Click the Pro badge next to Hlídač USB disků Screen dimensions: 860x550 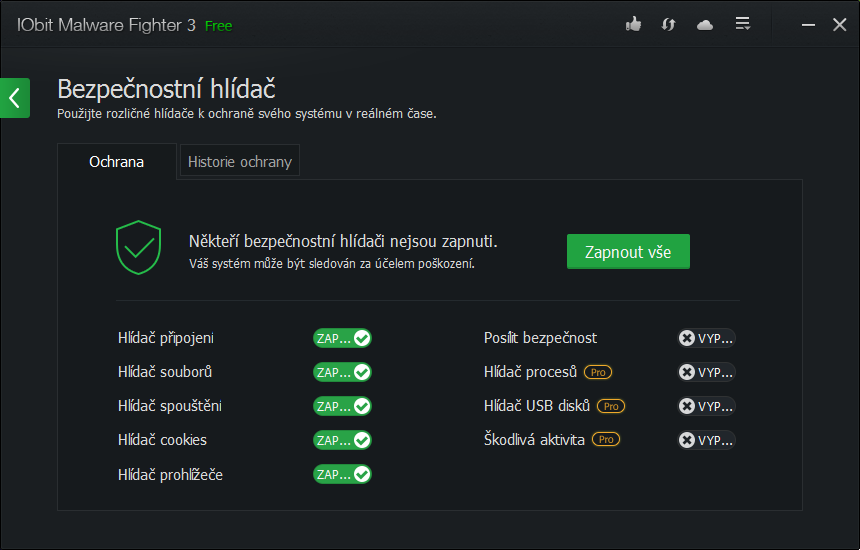611,406
